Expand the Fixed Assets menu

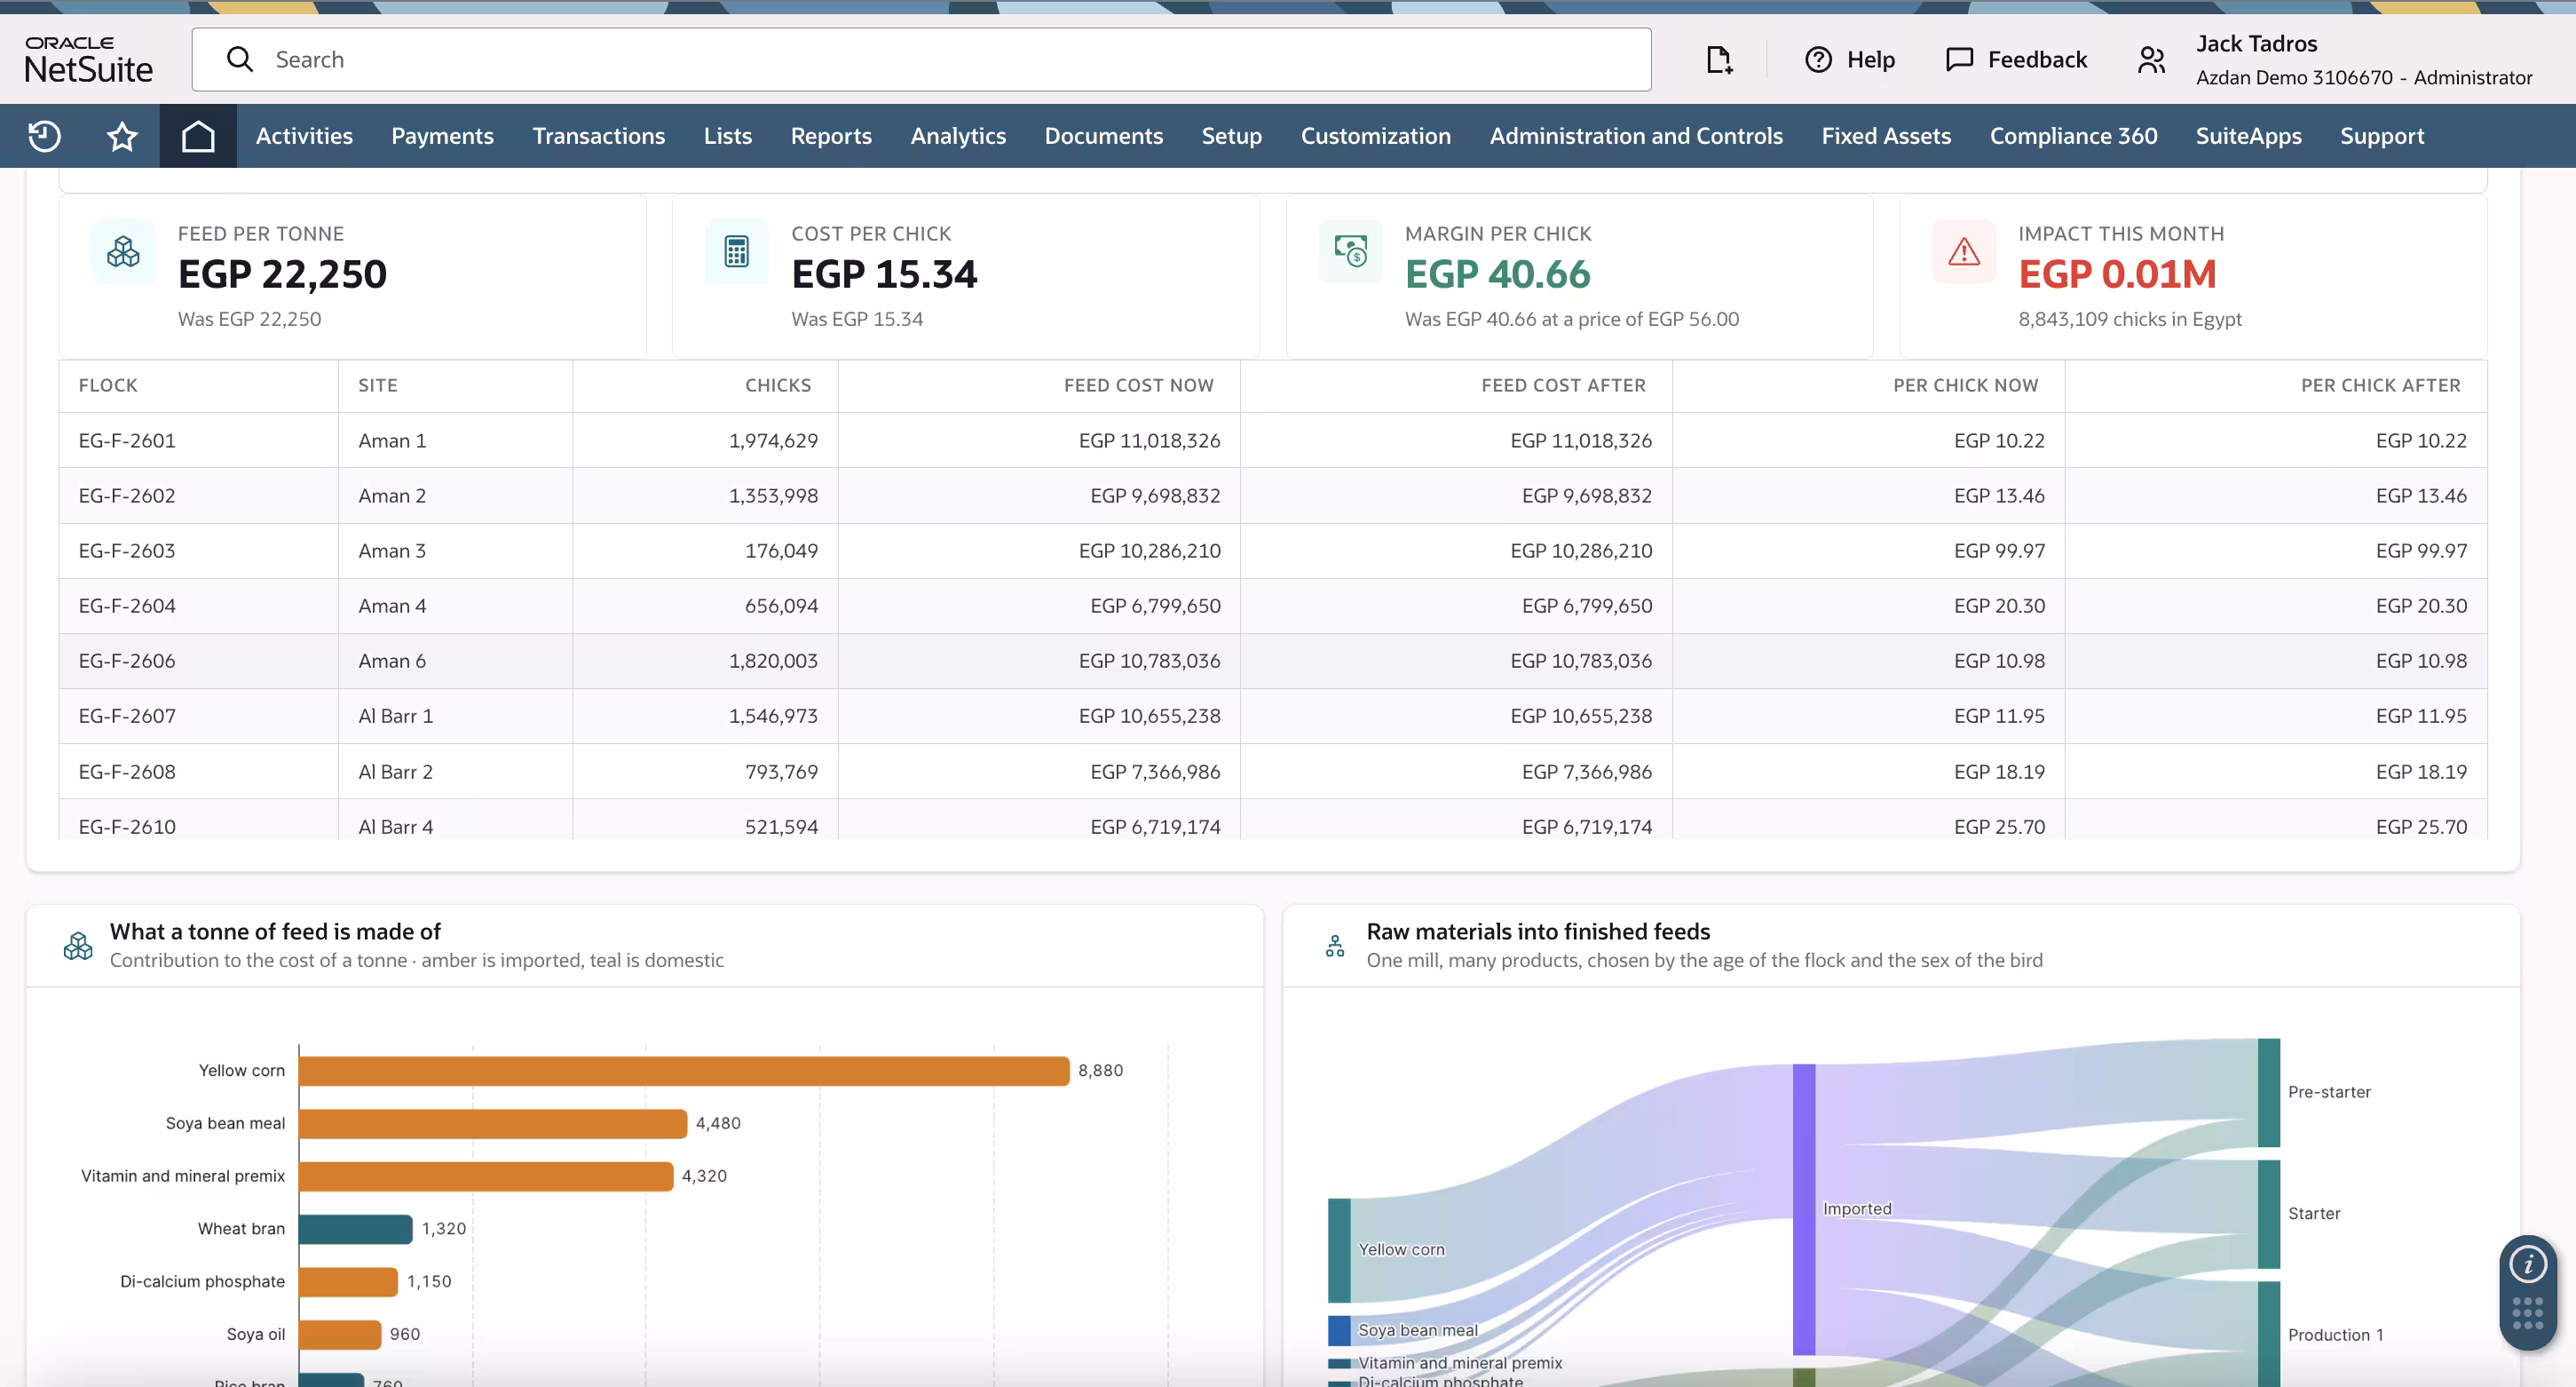(x=1886, y=136)
